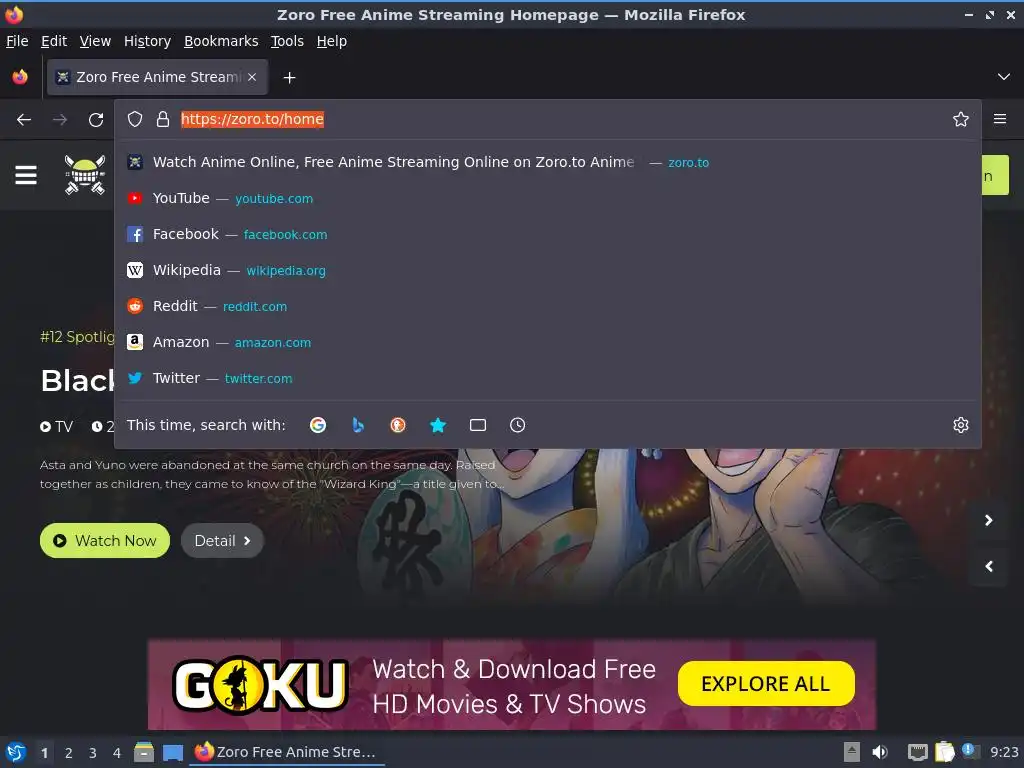Click the Zoro skull logo

[x=85, y=174]
